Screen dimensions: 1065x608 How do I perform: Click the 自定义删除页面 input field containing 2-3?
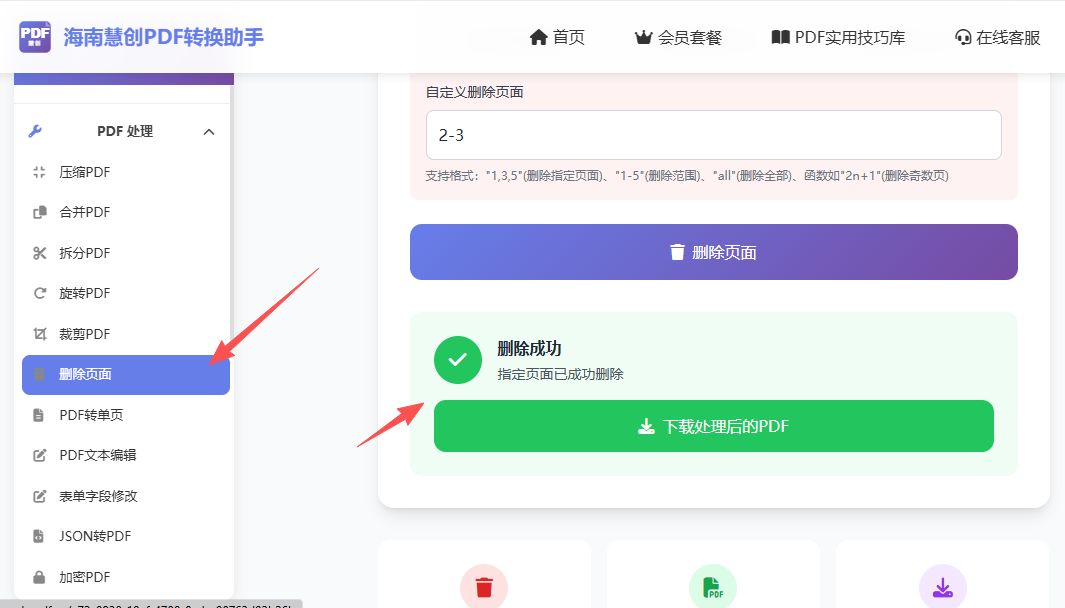click(x=714, y=135)
